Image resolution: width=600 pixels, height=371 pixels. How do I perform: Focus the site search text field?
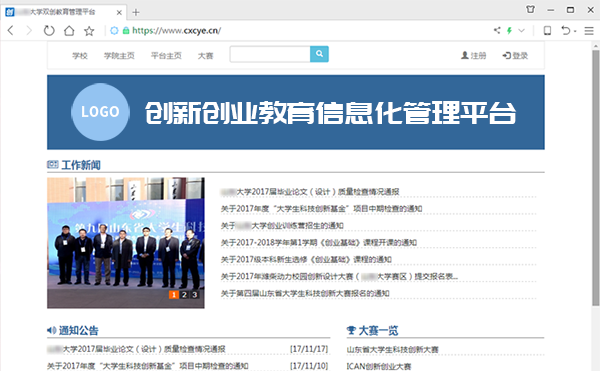click(270, 54)
